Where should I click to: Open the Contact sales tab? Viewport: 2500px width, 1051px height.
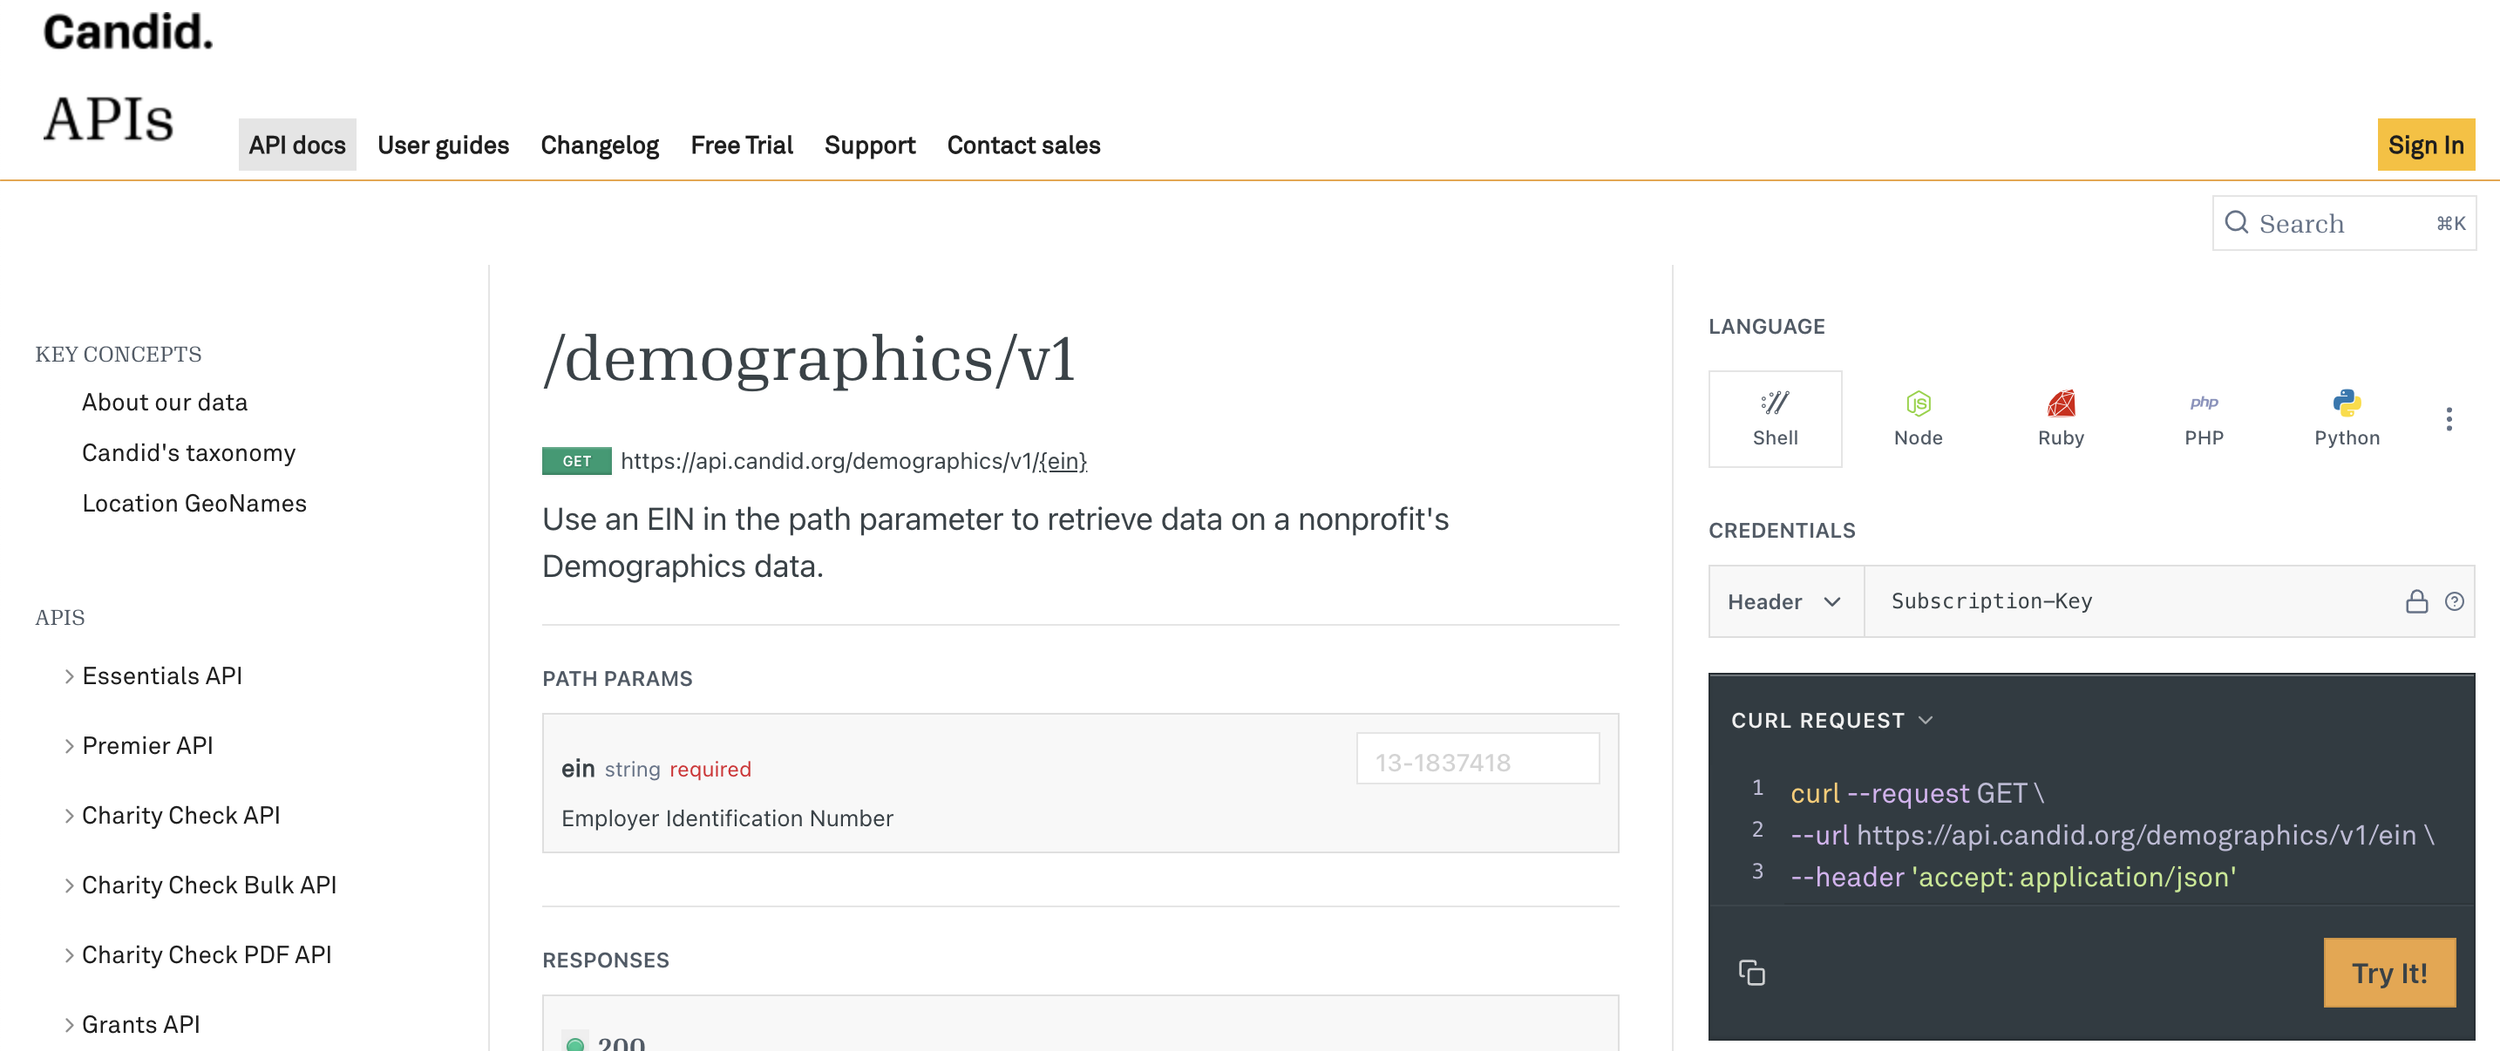[1024, 145]
